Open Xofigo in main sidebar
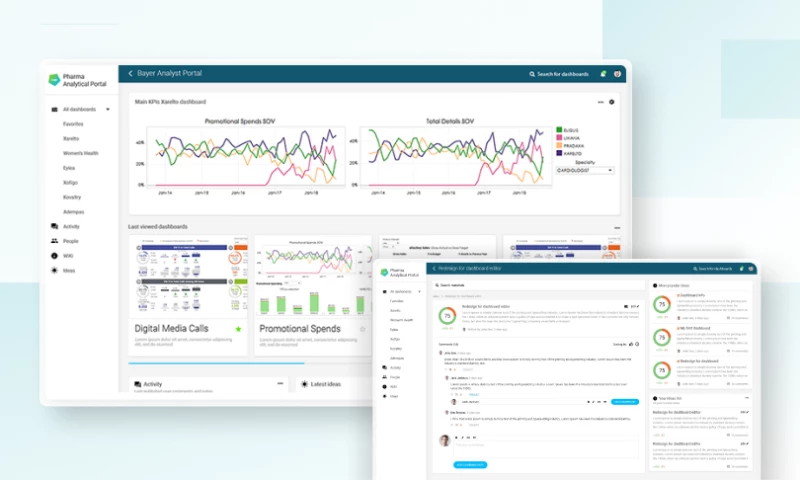This screenshot has width=800, height=480. pyautogui.click(x=70, y=183)
